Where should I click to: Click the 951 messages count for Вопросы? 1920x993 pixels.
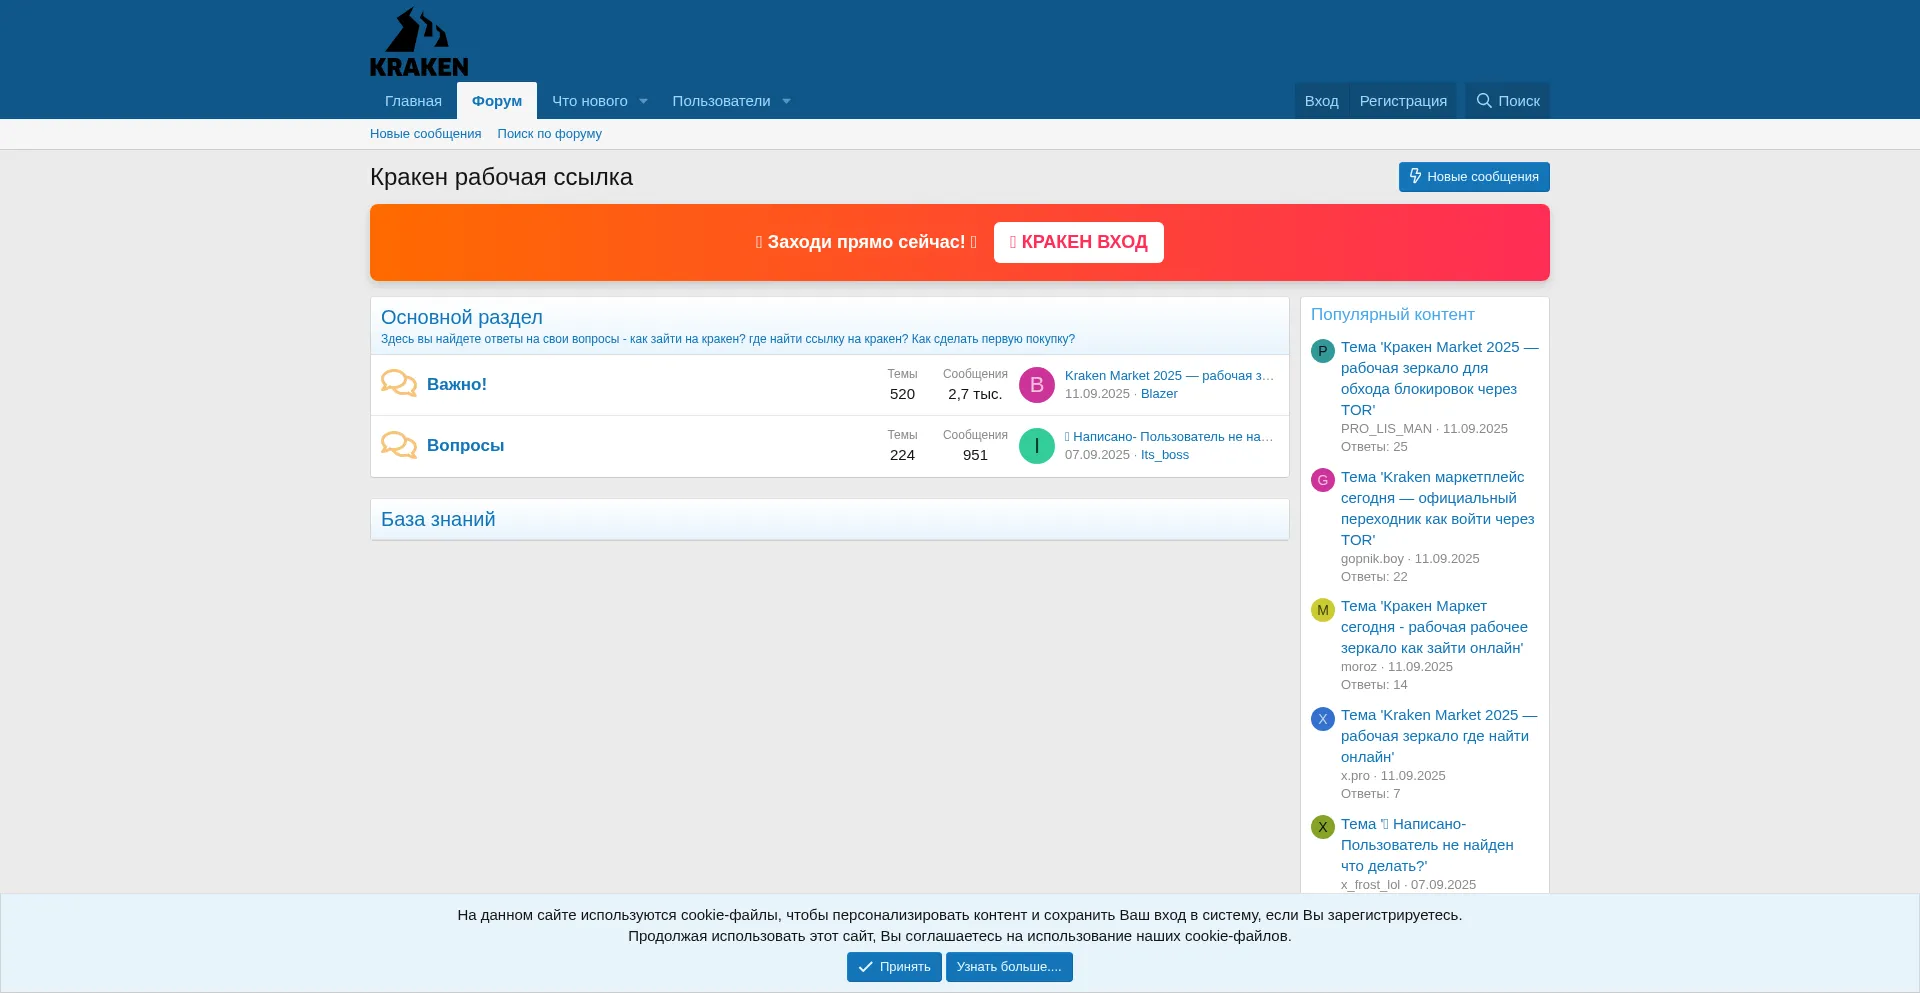point(975,455)
